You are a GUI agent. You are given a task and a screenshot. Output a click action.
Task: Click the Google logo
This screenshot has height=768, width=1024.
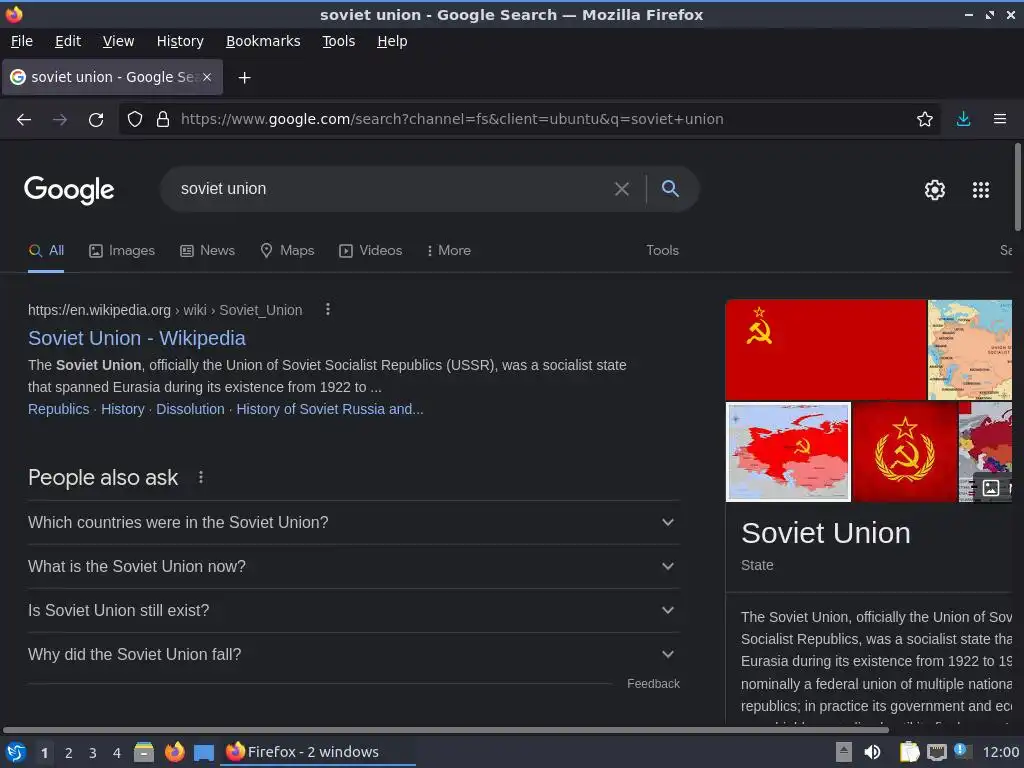(69, 190)
